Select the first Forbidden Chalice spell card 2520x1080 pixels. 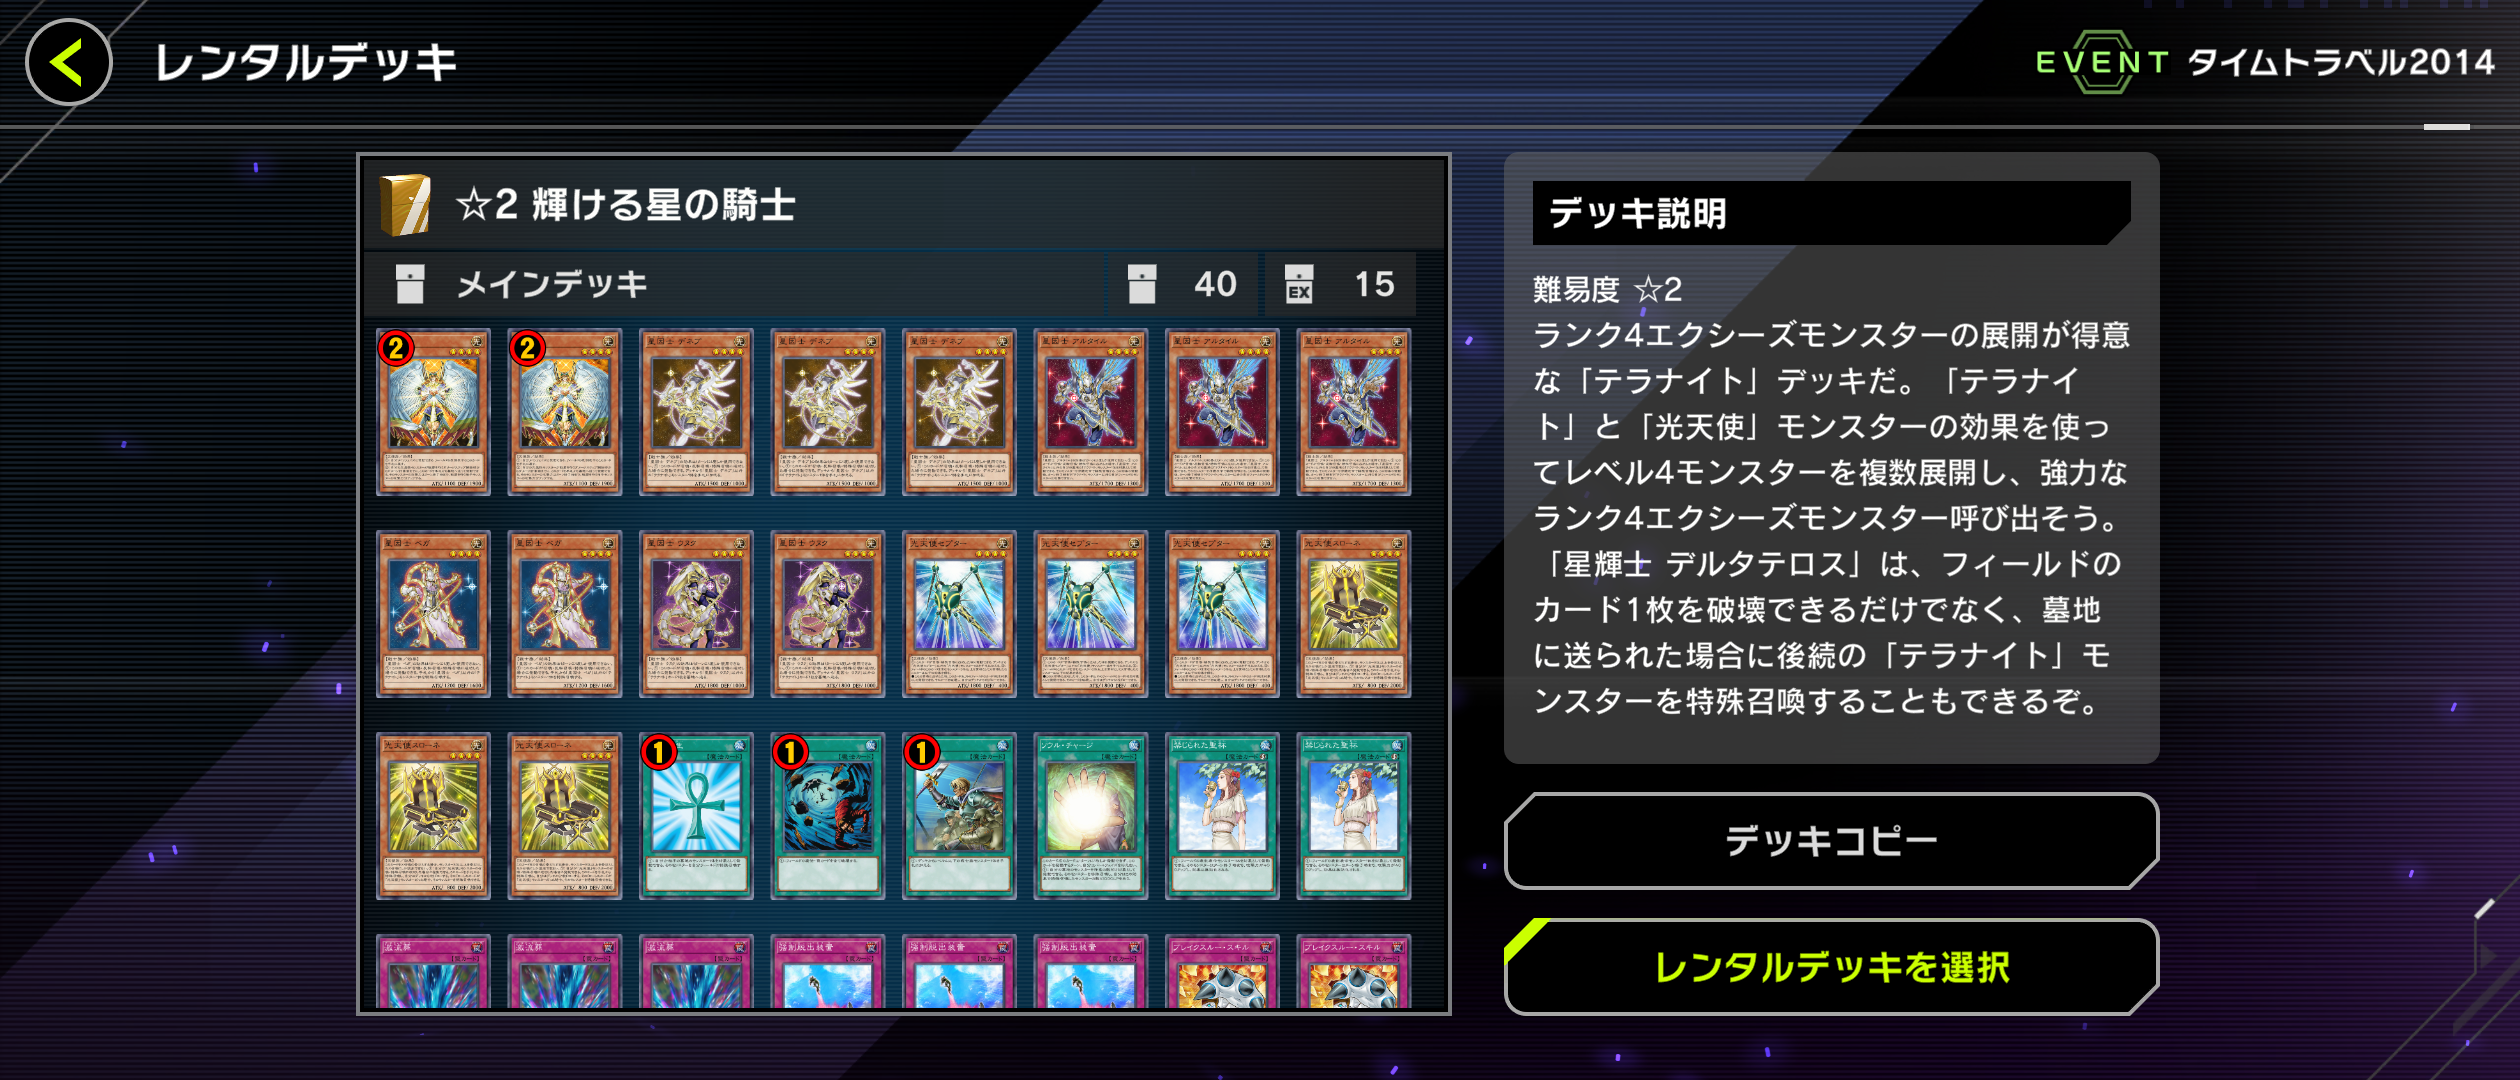click(1222, 816)
